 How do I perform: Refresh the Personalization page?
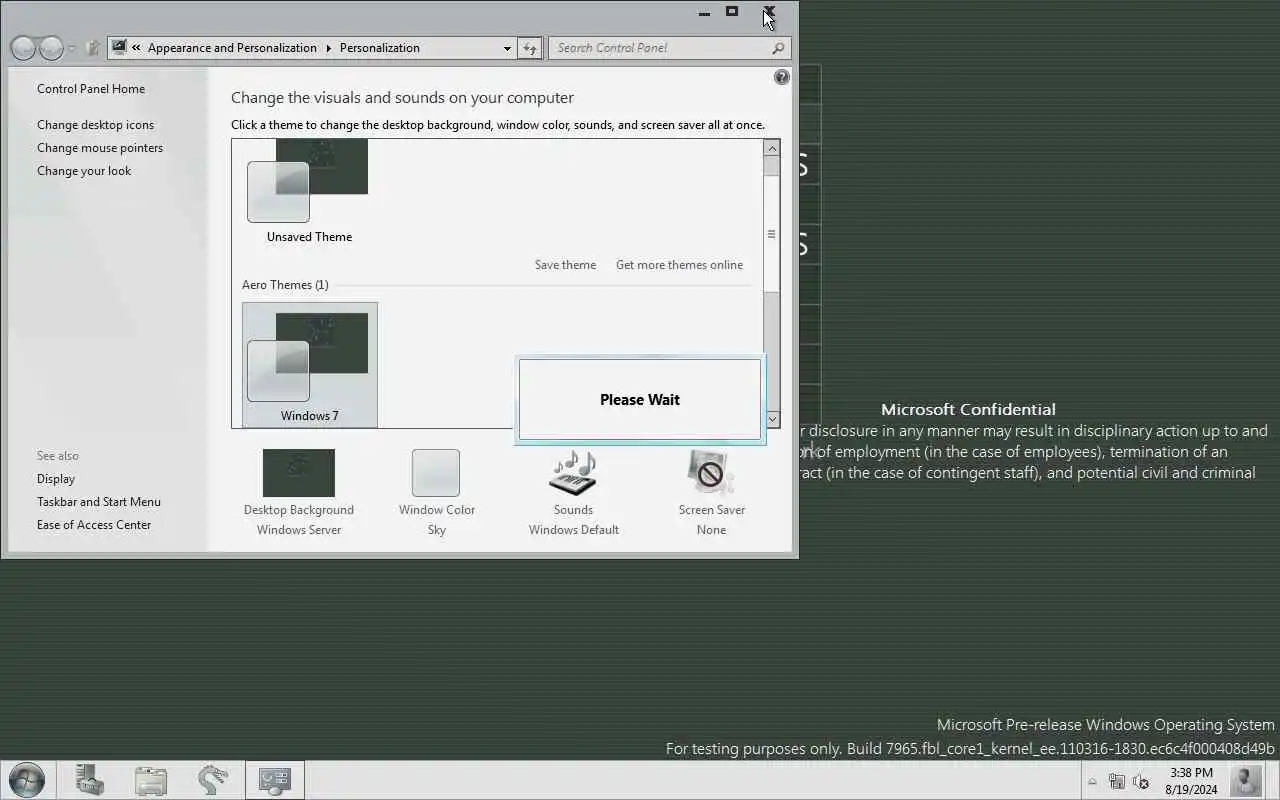(x=530, y=48)
